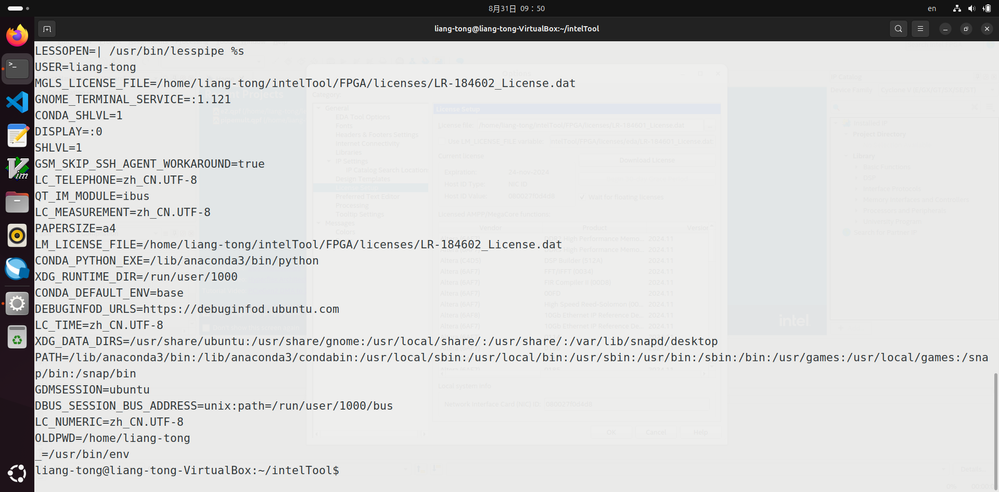This screenshot has height=492, width=999.
Task: Open Settings gear in dock
Action: pyautogui.click(x=17, y=304)
